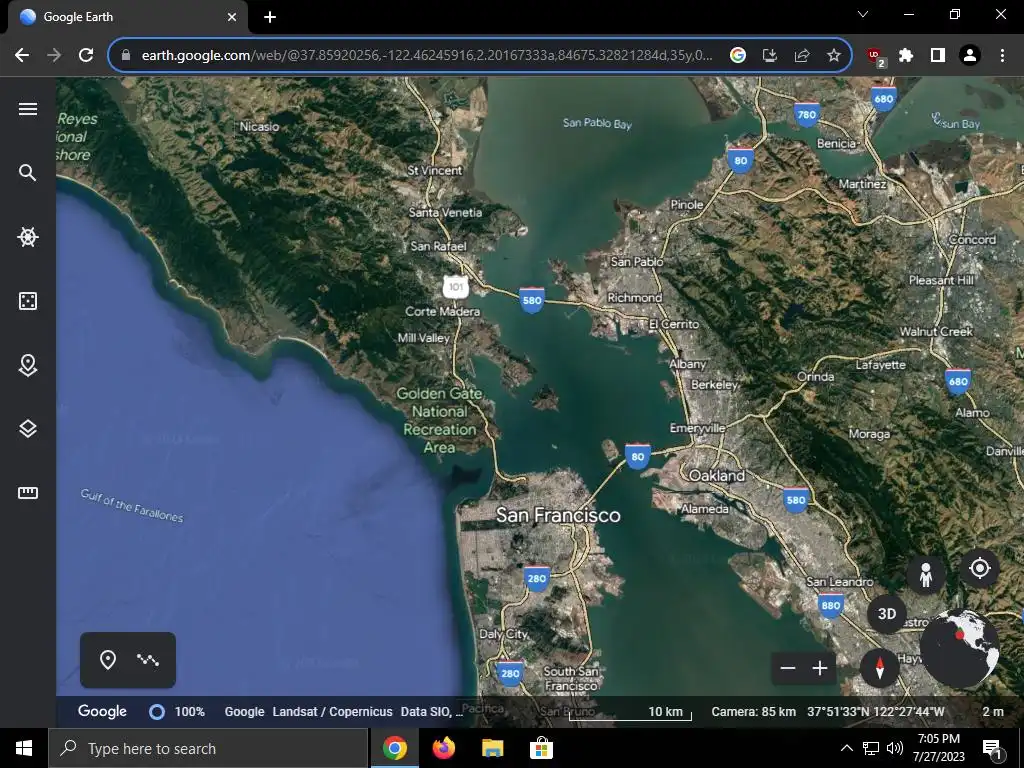The height and width of the screenshot is (768, 1024).
Task: Click the US 101 highway shield
Action: coord(456,287)
